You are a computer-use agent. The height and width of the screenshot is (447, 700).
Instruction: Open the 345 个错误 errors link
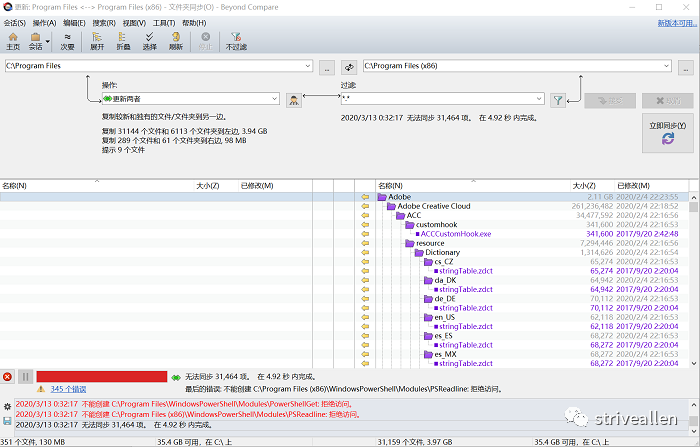coord(68,389)
